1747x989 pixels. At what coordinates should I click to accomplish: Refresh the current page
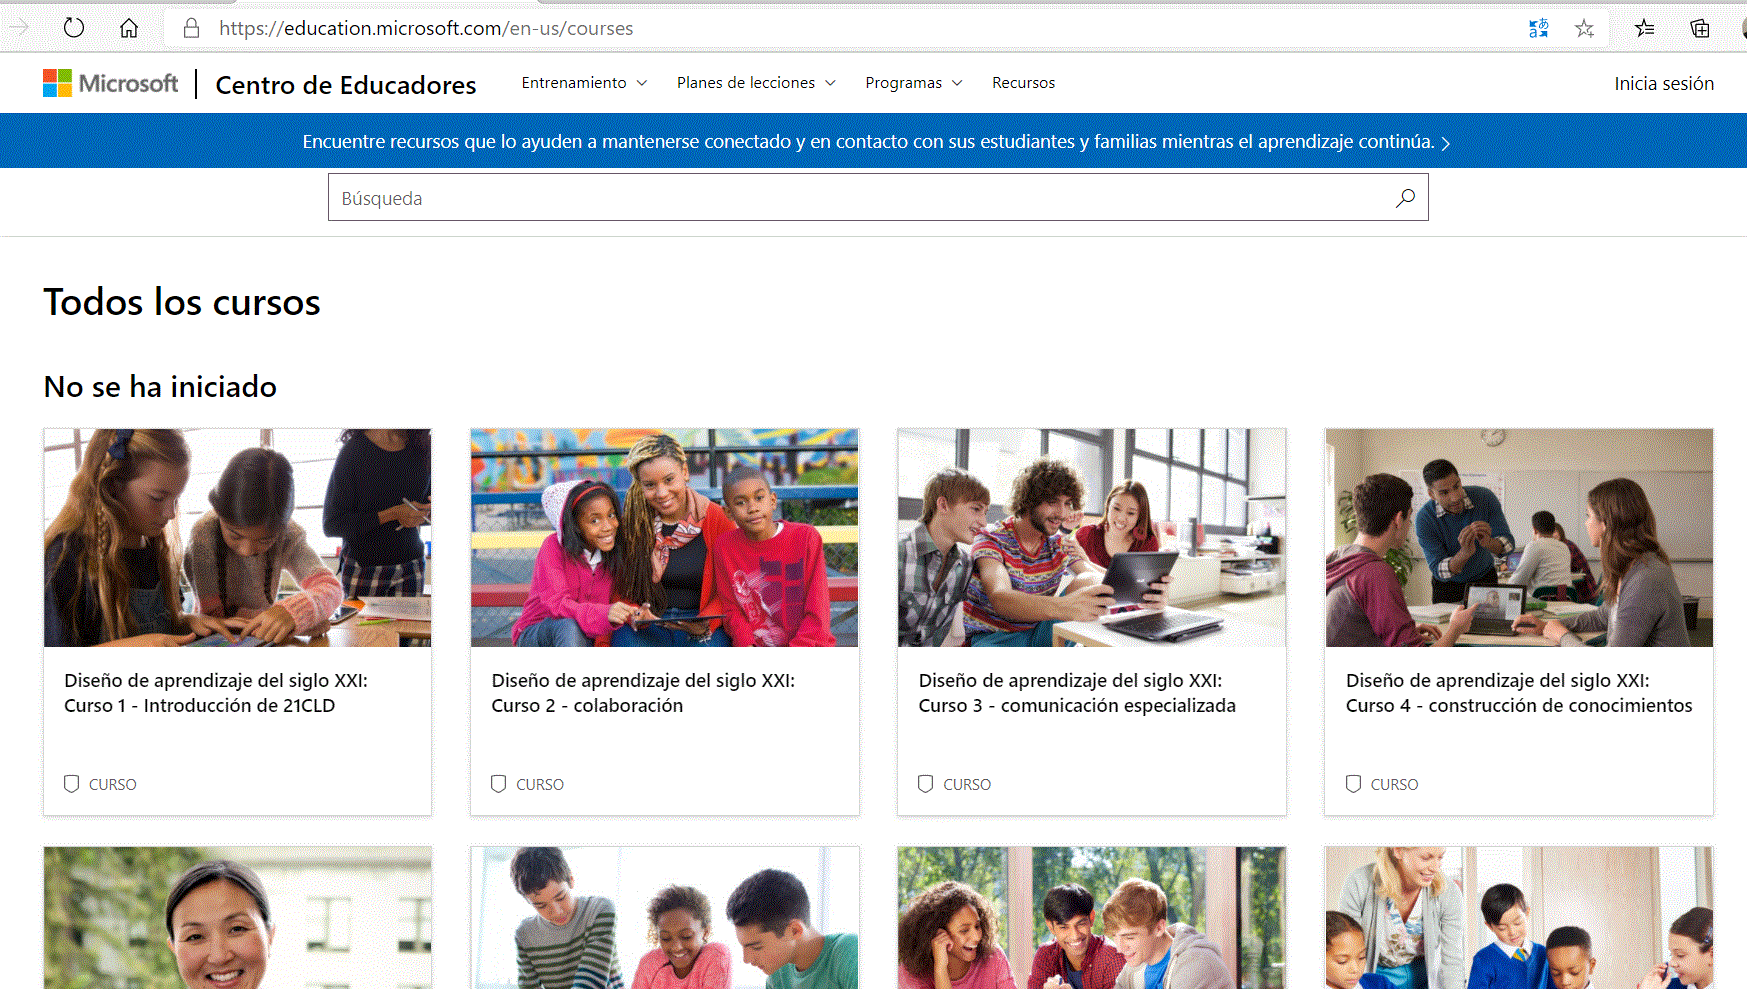(74, 28)
